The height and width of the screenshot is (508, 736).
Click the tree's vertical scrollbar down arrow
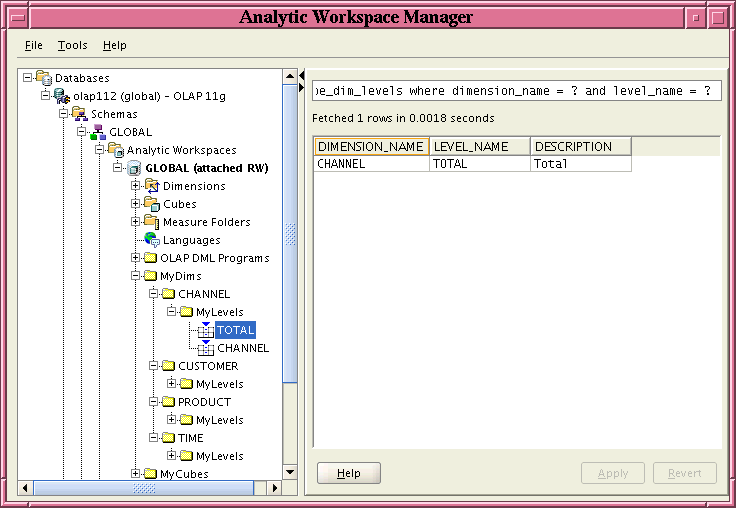290,472
